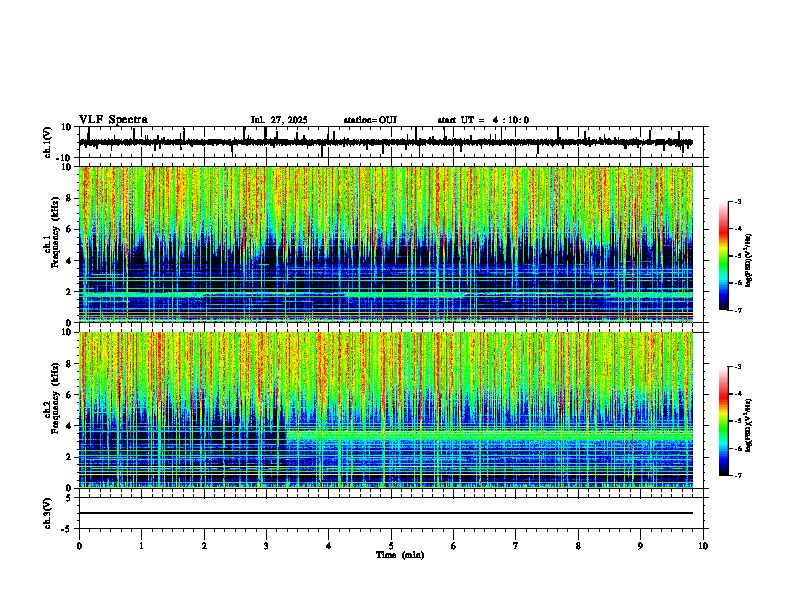
Task: Click the green line below 2 kHz in ch.1 spectrogram
Action: [x=386, y=294]
